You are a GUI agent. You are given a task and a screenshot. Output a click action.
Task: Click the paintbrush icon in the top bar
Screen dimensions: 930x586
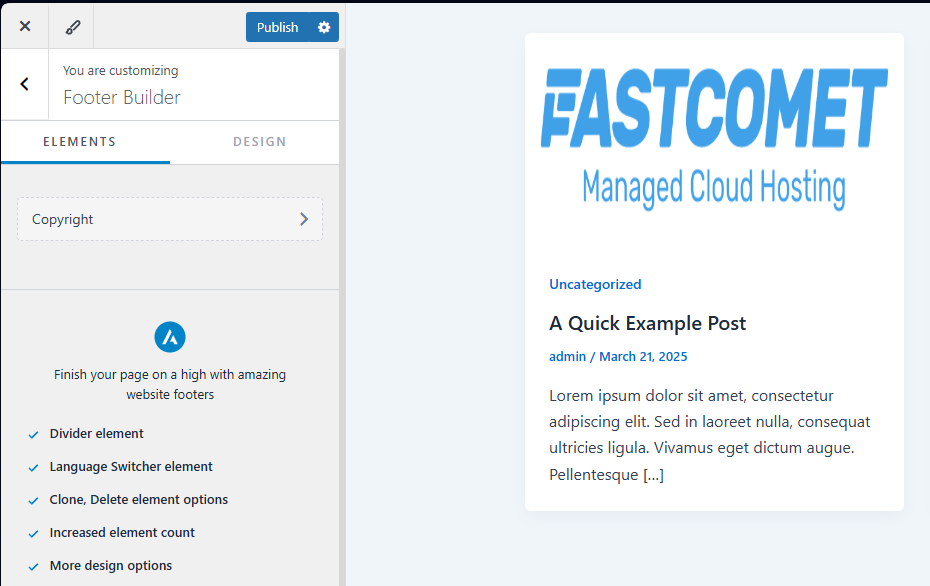[x=70, y=27]
